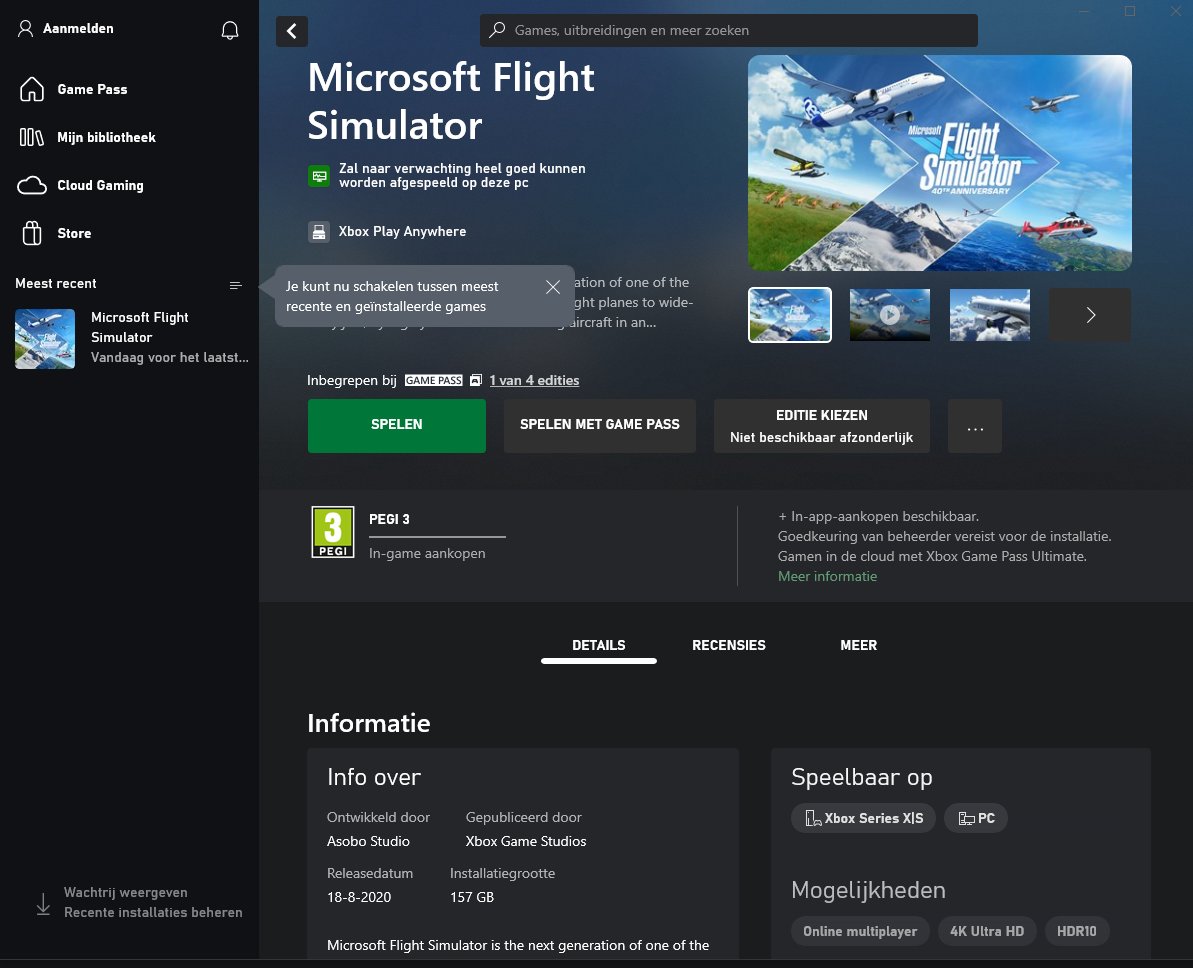The image size is (1193, 968).
Task: Open Cloud Gaming in the sidebar
Action: (100, 185)
